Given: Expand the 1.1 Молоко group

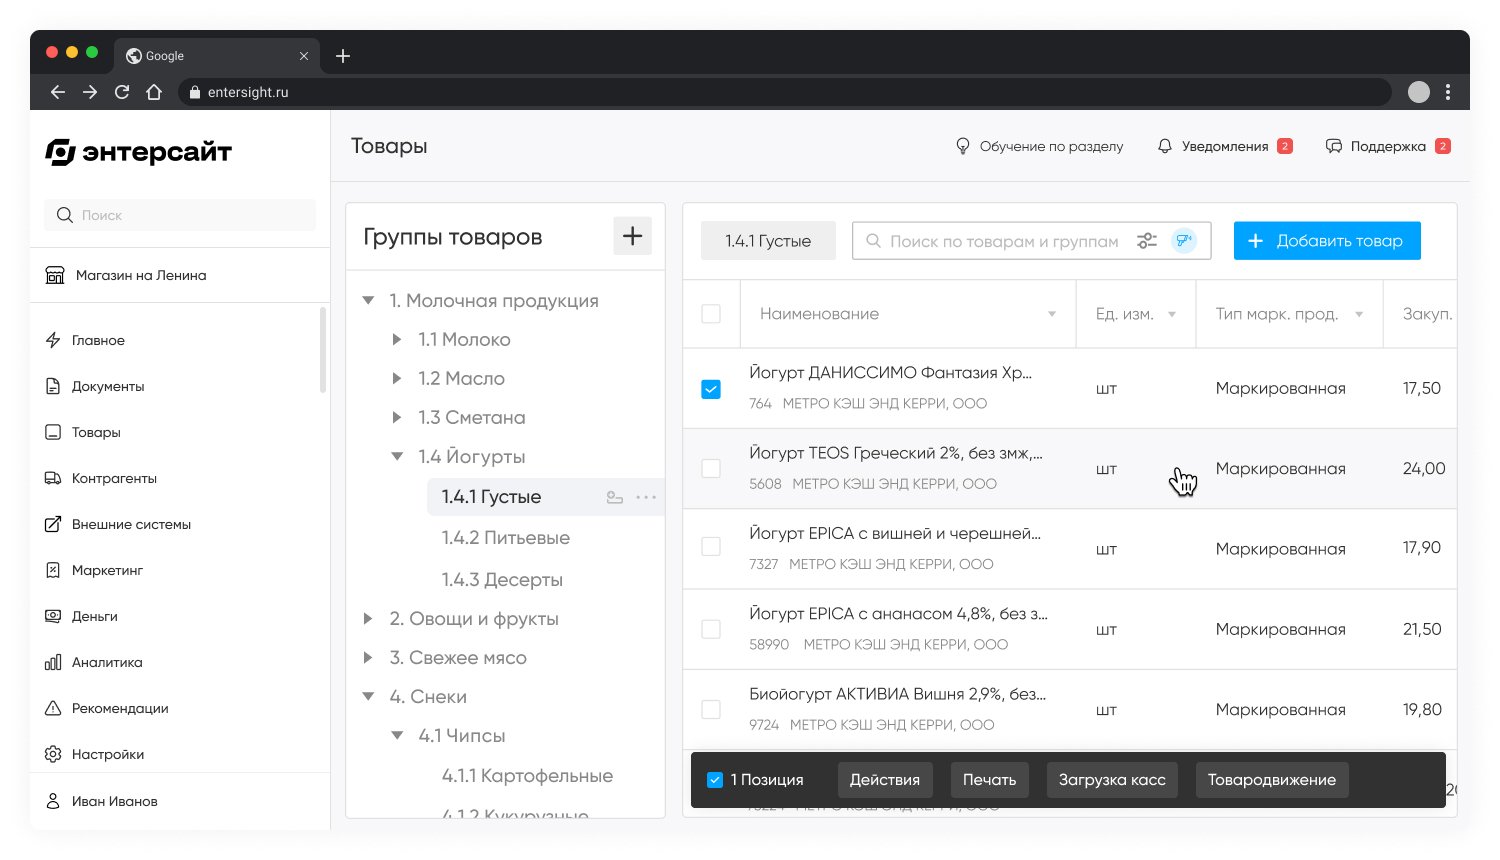Looking at the screenshot, I should tap(397, 340).
